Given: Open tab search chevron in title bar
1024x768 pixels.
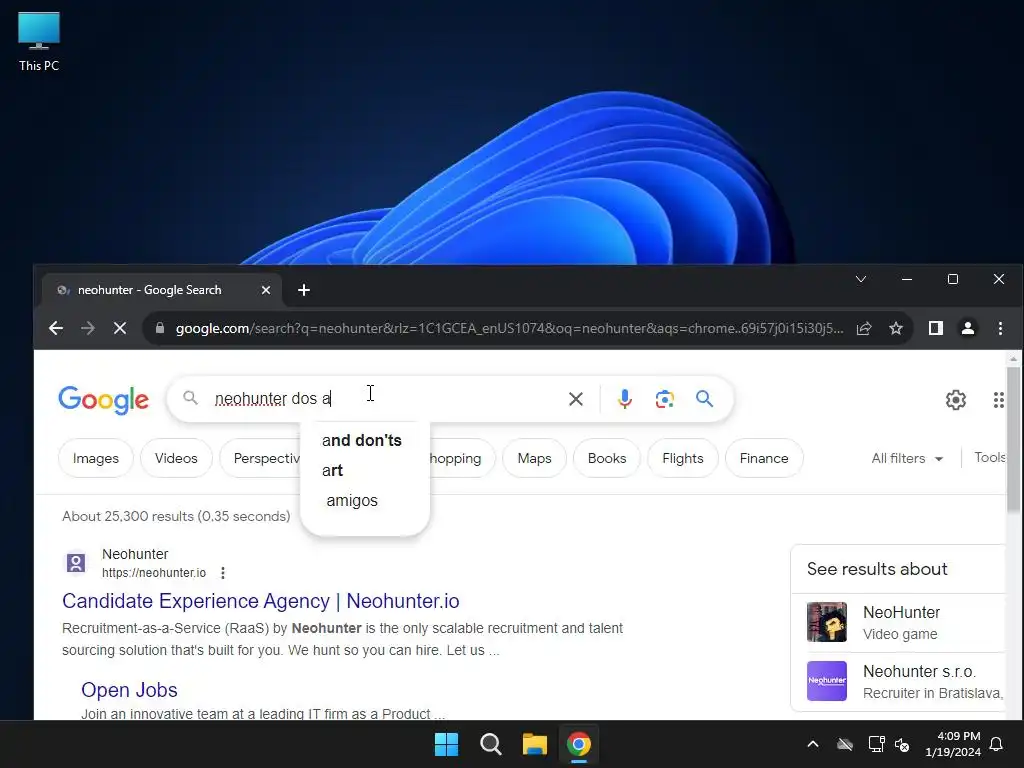Looking at the screenshot, I should (861, 280).
